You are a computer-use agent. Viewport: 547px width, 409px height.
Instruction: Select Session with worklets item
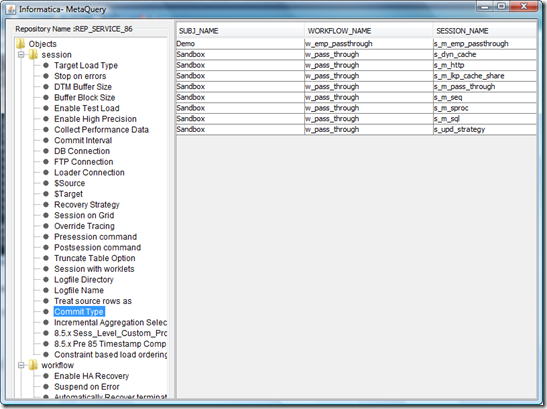pyautogui.click(x=94, y=269)
